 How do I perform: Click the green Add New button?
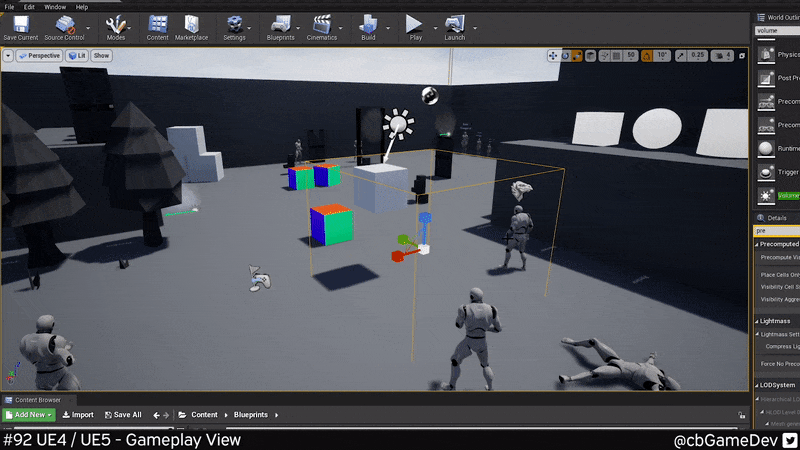[x=29, y=415]
